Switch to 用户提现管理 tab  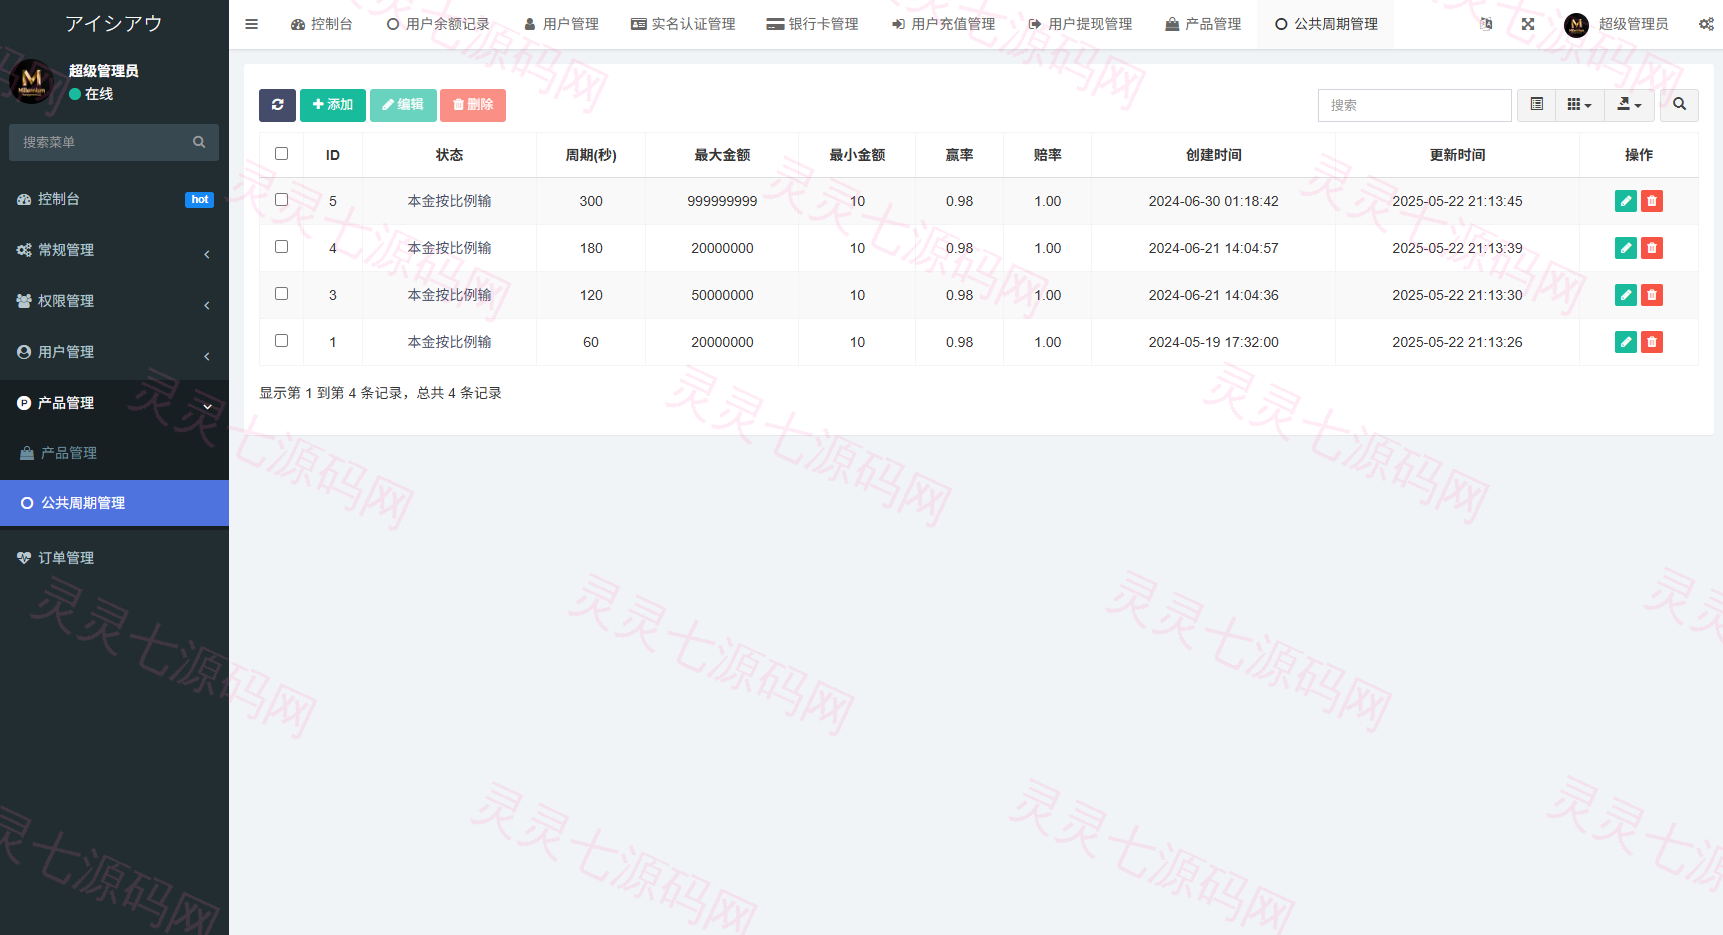pos(1080,24)
